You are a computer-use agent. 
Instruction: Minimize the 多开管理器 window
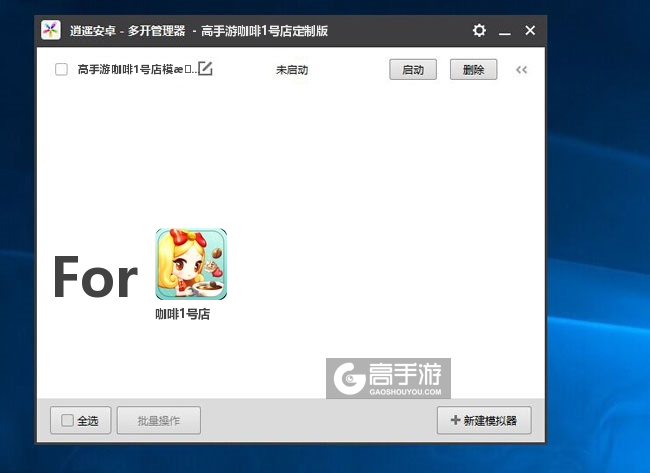(504, 31)
